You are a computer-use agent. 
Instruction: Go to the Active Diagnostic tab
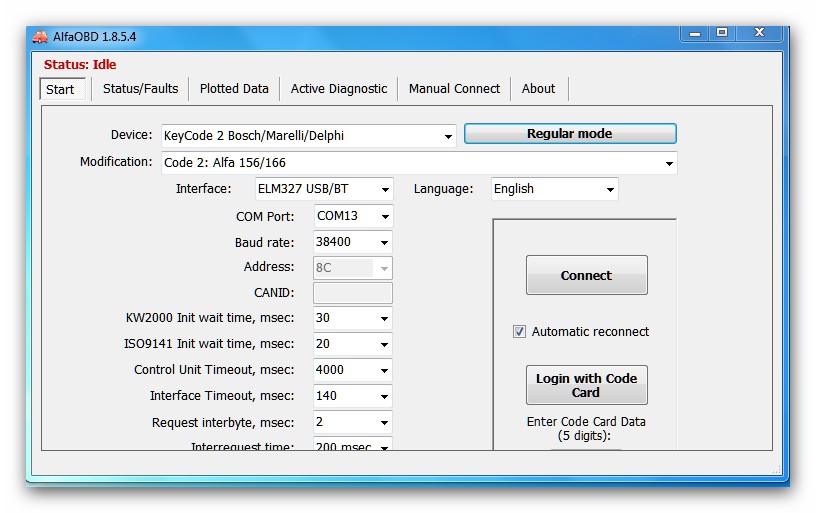point(338,89)
